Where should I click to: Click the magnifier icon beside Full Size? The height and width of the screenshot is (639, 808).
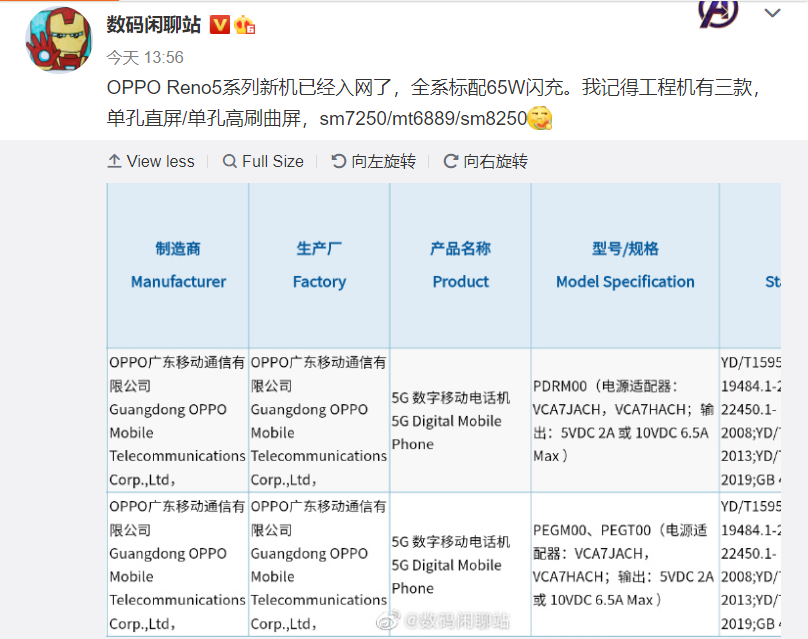pos(229,161)
